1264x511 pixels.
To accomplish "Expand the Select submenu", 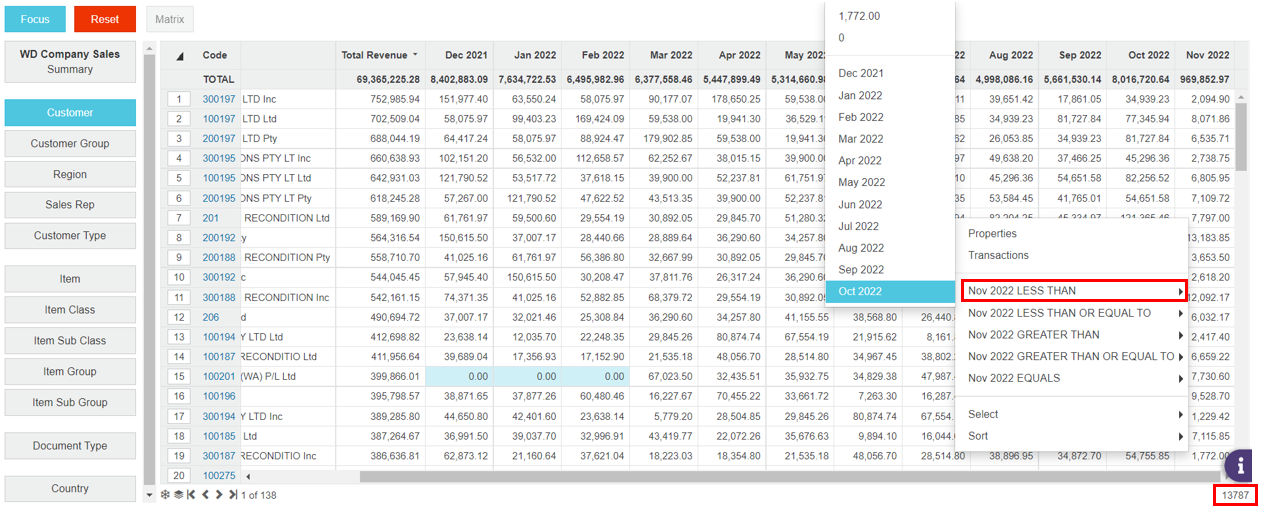I will 1073,414.
